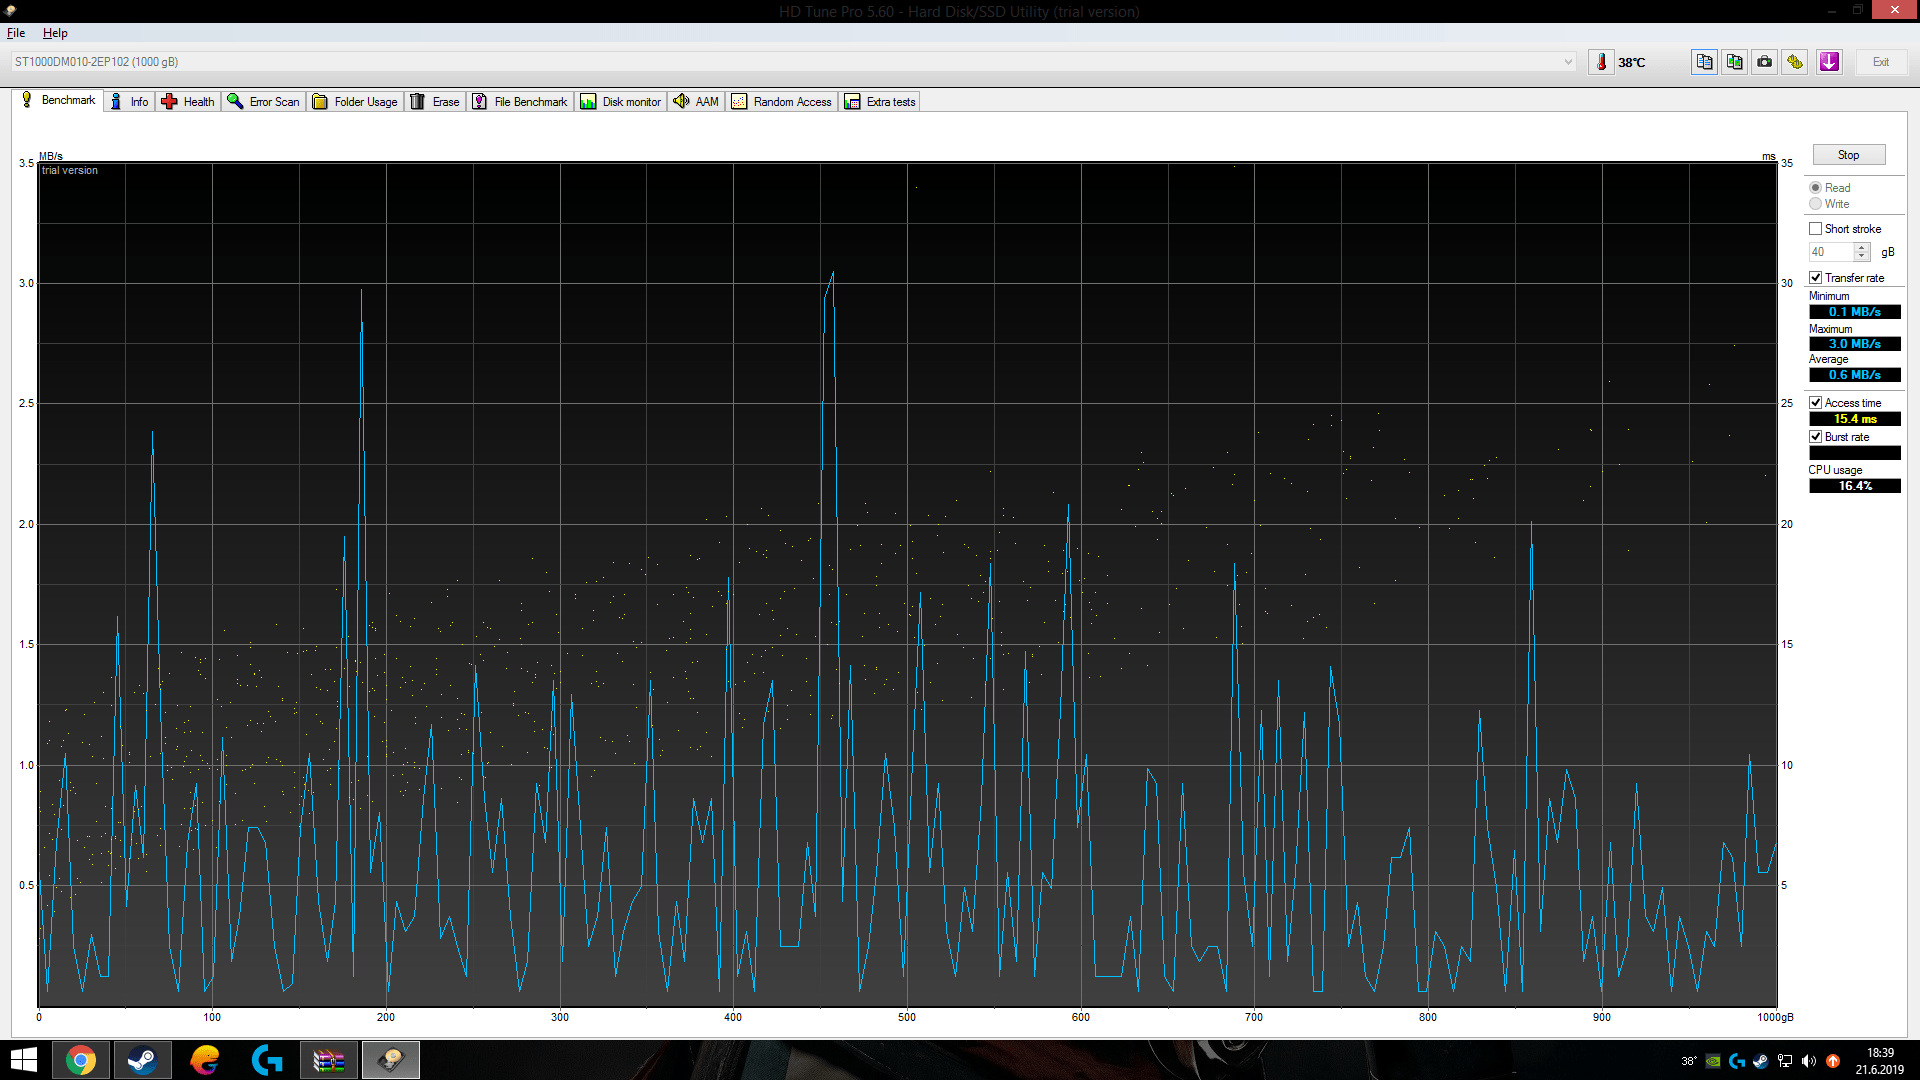The width and height of the screenshot is (1920, 1080).
Task: Click the thermometer temperature icon
Action: tap(1601, 62)
